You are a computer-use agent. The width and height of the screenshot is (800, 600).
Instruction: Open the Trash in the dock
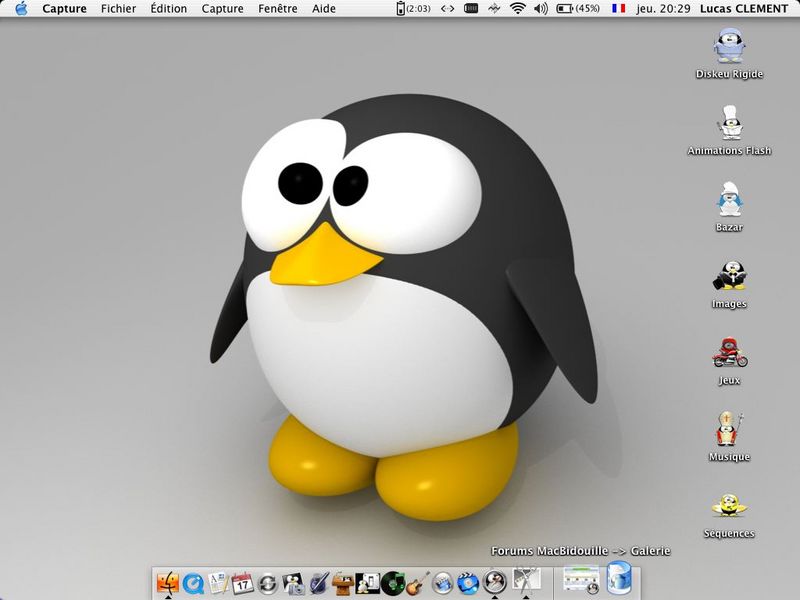[x=619, y=579]
